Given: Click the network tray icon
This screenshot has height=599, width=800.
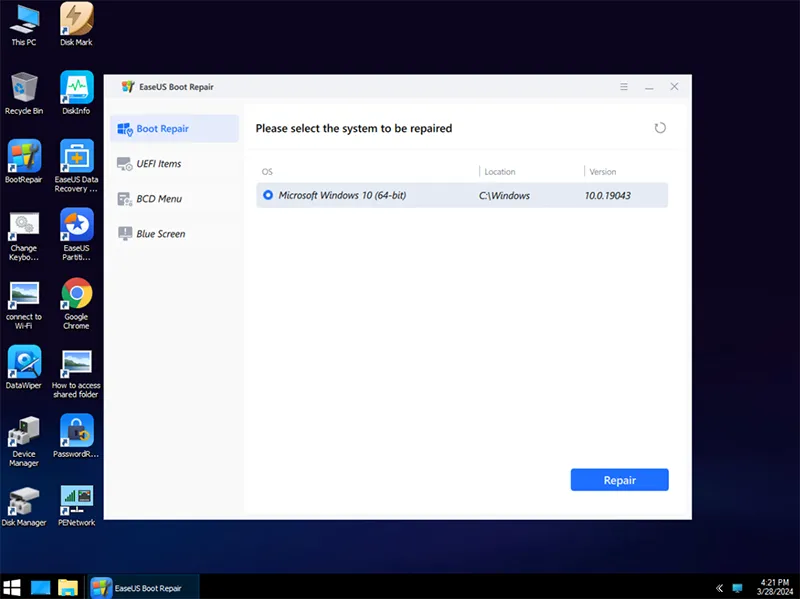Looking at the screenshot, I should point(737,588).
